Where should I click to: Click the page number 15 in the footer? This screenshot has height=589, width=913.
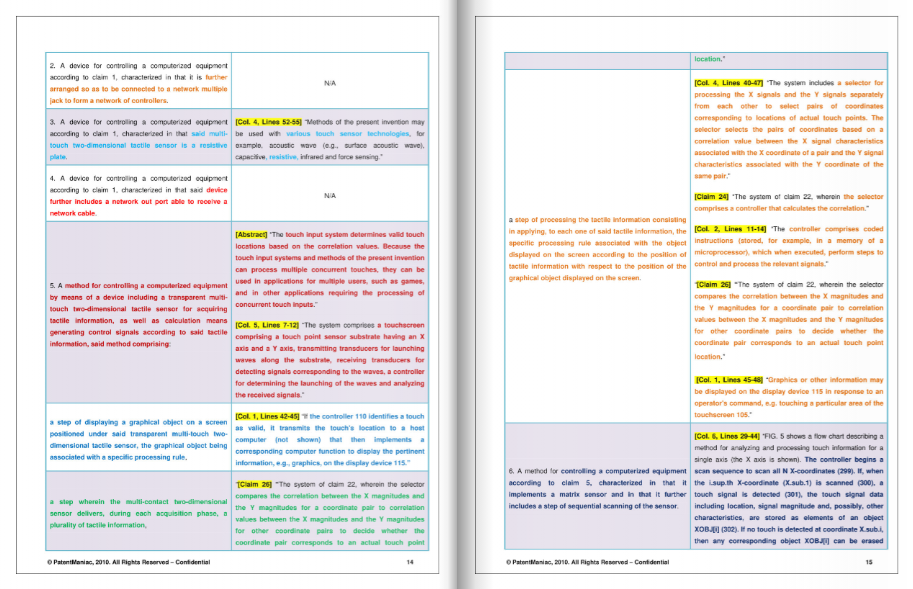coord(869,562)
